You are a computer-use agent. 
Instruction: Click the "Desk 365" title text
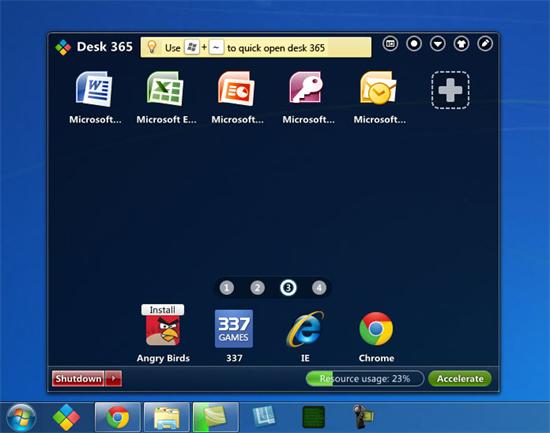point(105,47)
